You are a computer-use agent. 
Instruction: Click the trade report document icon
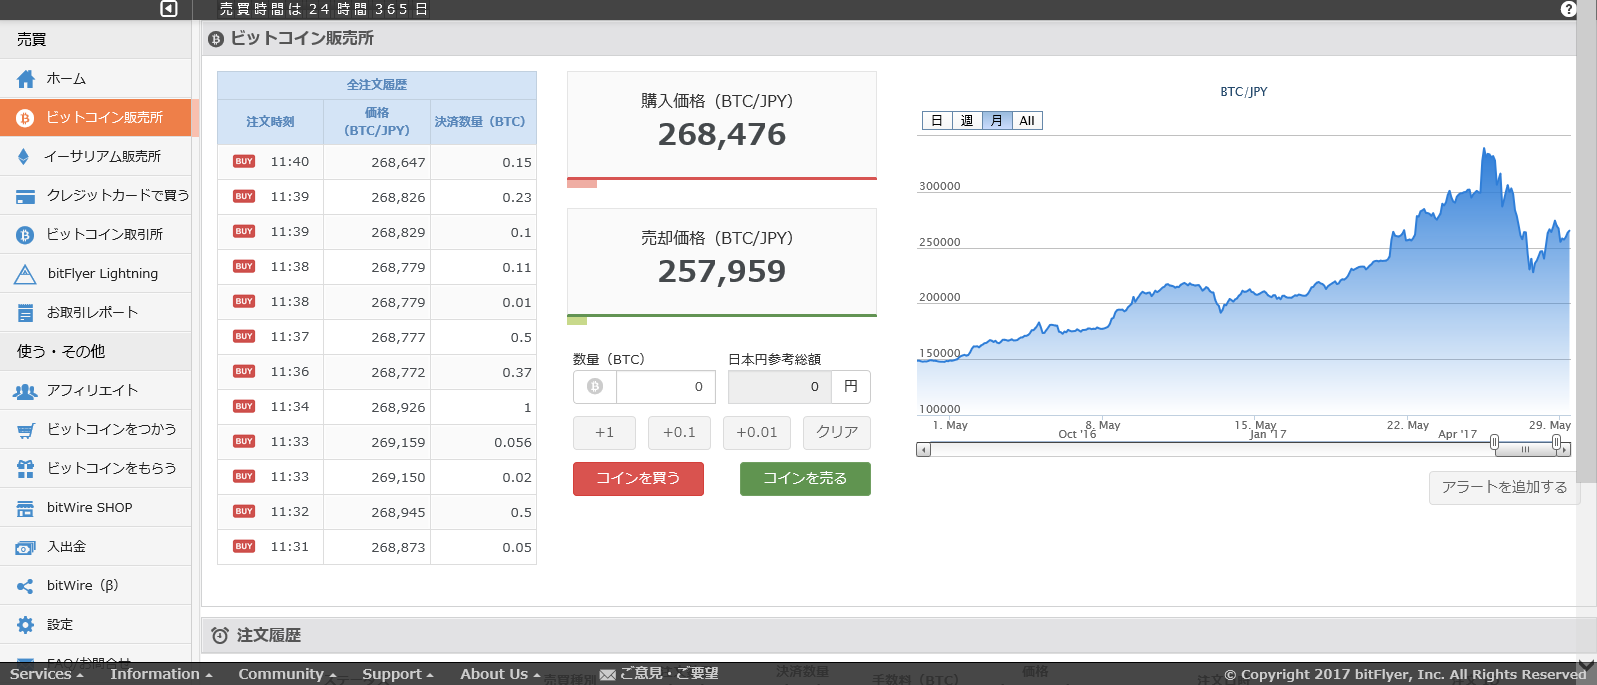coord(26,313)
